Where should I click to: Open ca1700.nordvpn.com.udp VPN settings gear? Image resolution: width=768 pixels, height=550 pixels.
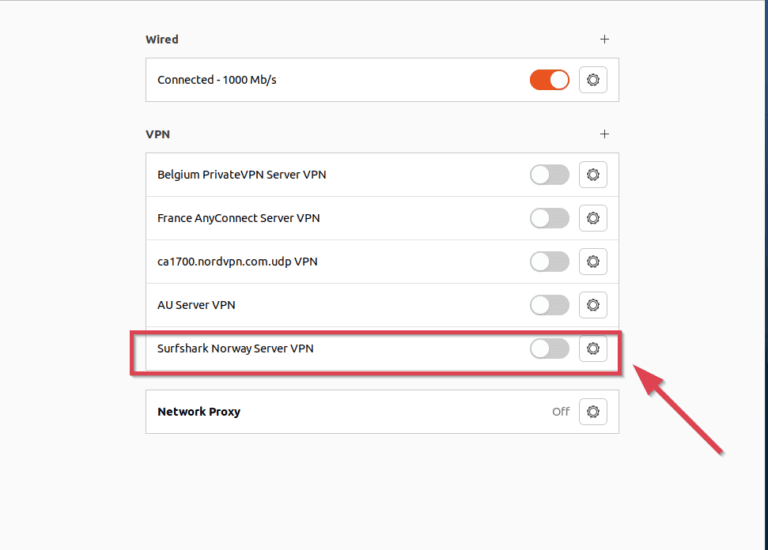coord(593,262)
